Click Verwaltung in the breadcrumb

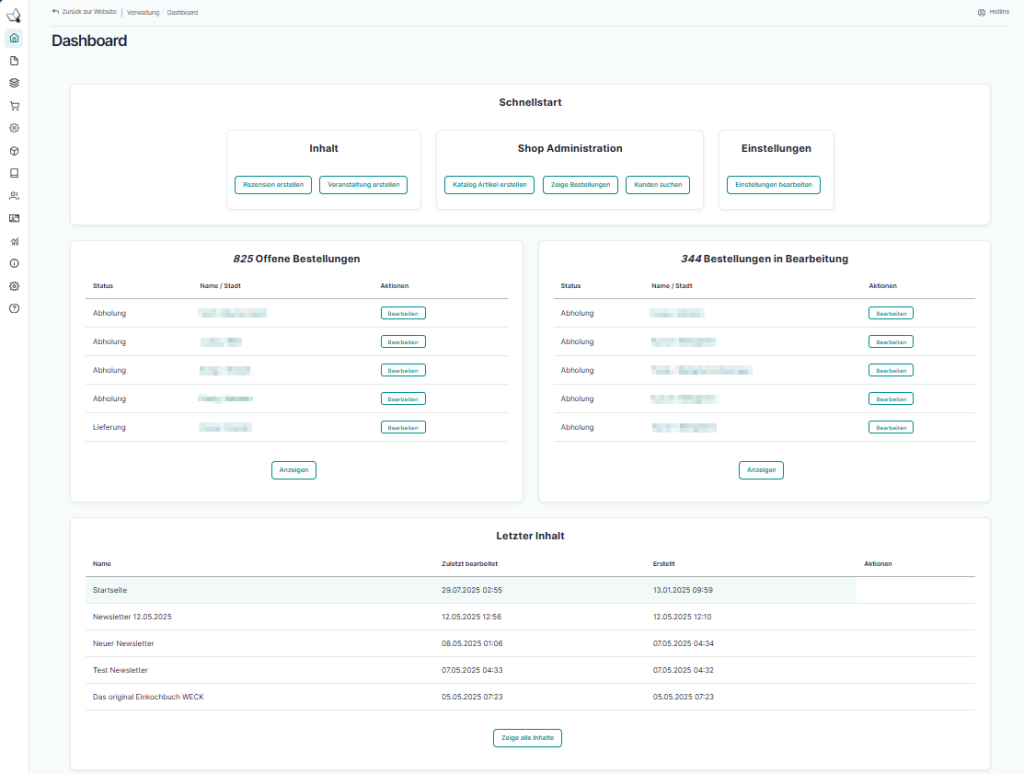point(143,12)
